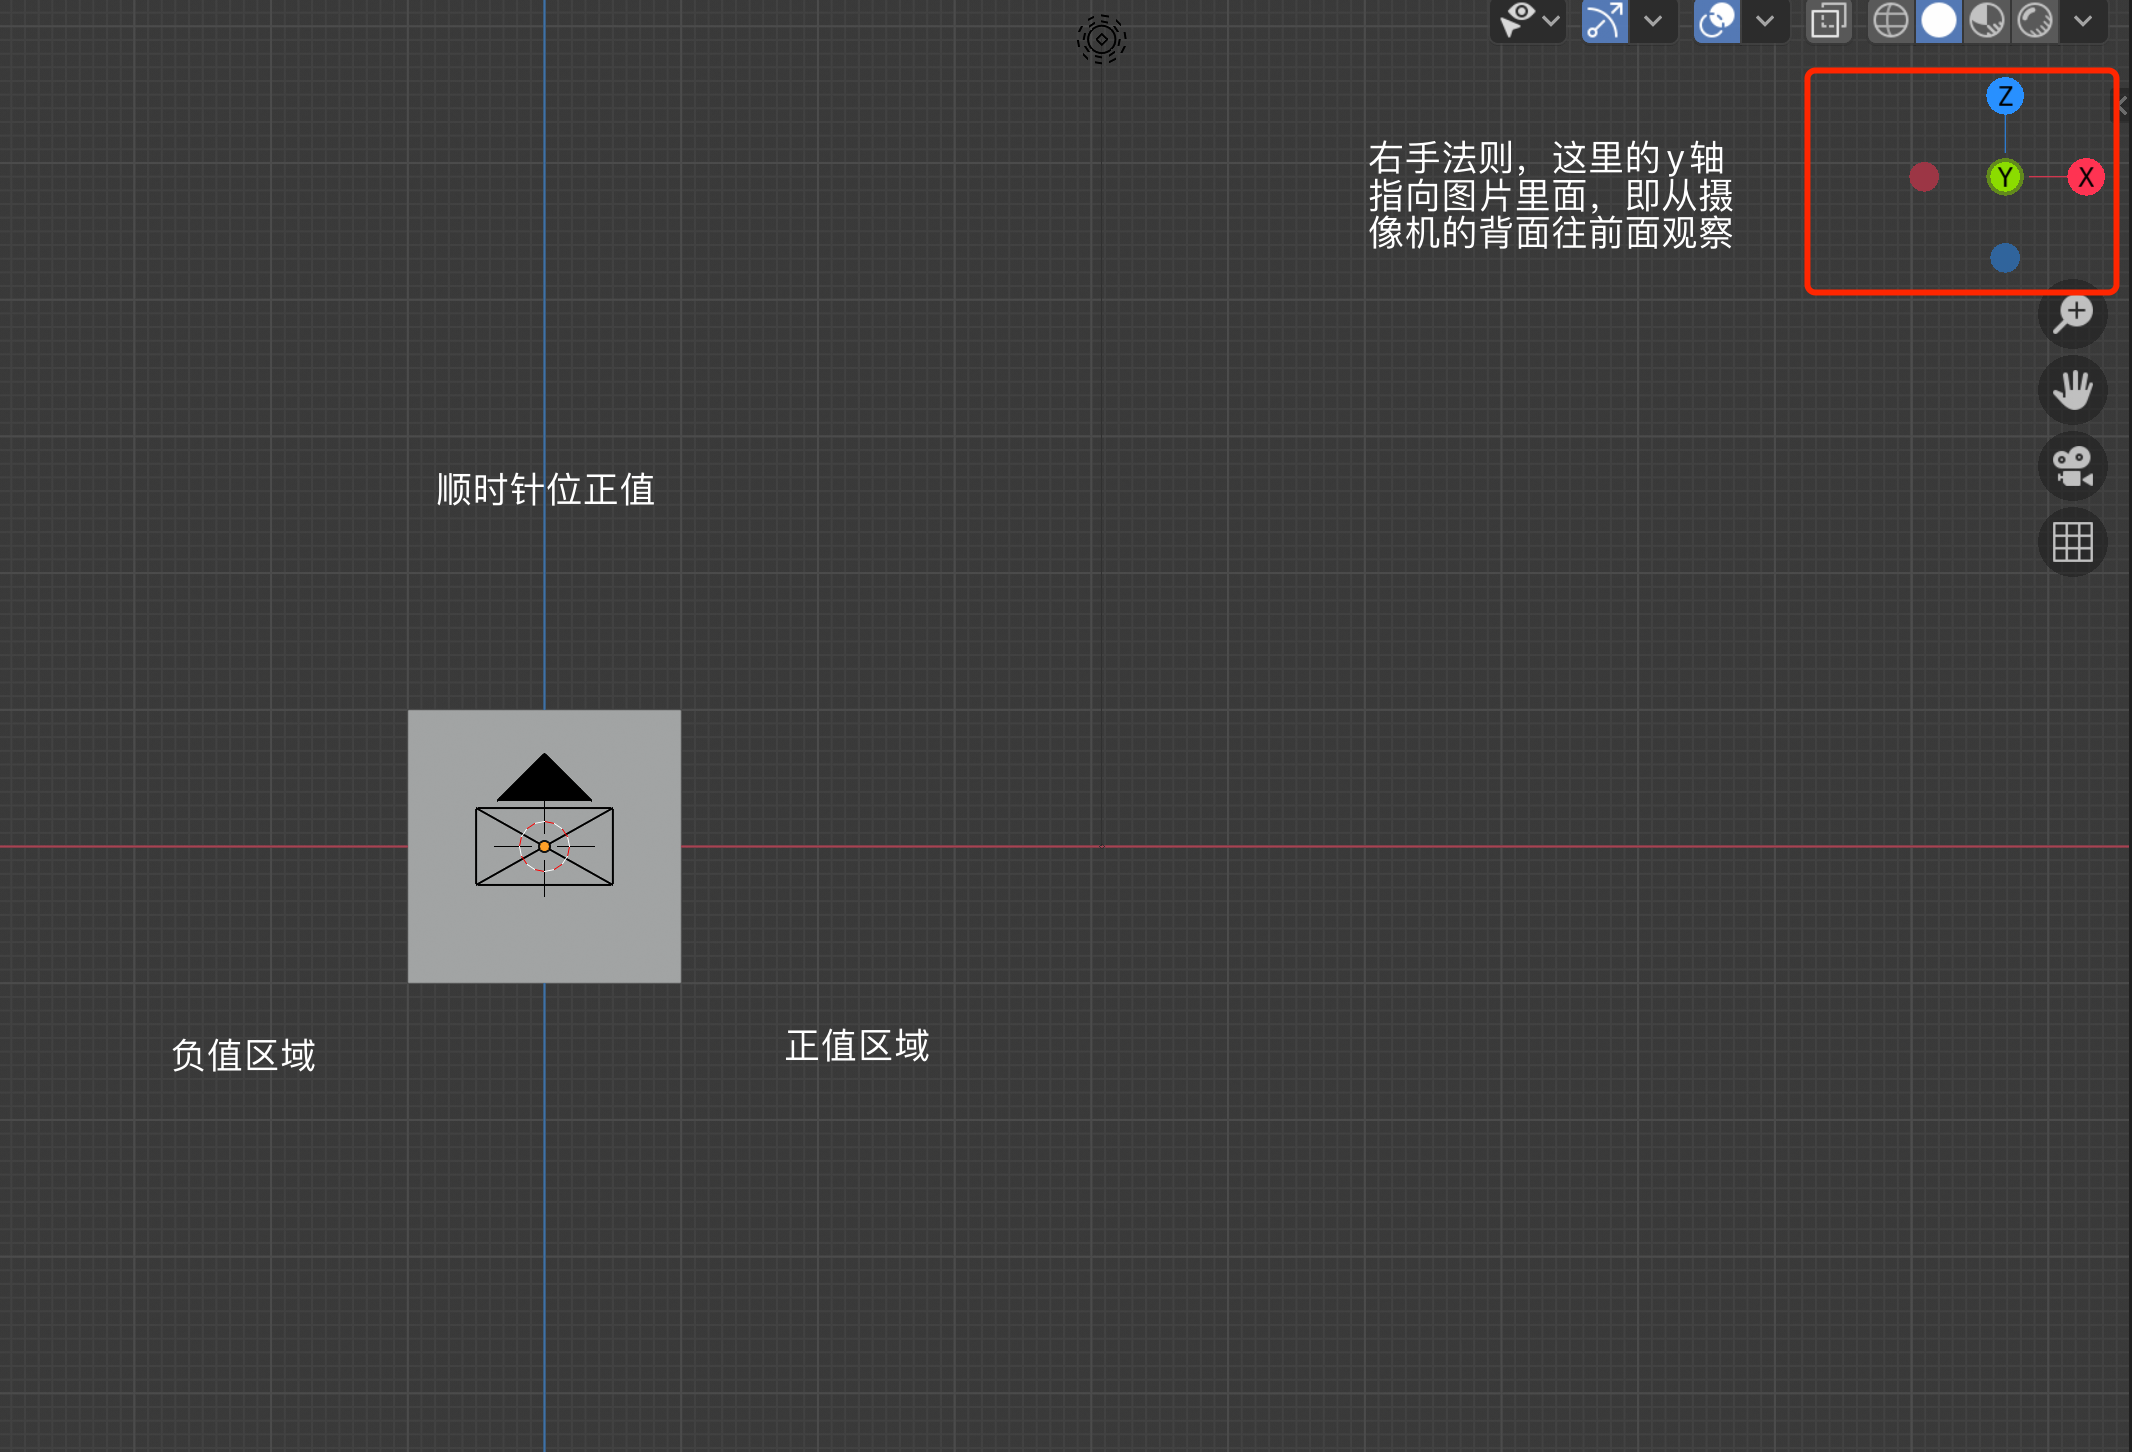Viewport: 2132px width, 1452px height.
Task: Click the green Y axis gizmo
Action: coord(2004,177)
